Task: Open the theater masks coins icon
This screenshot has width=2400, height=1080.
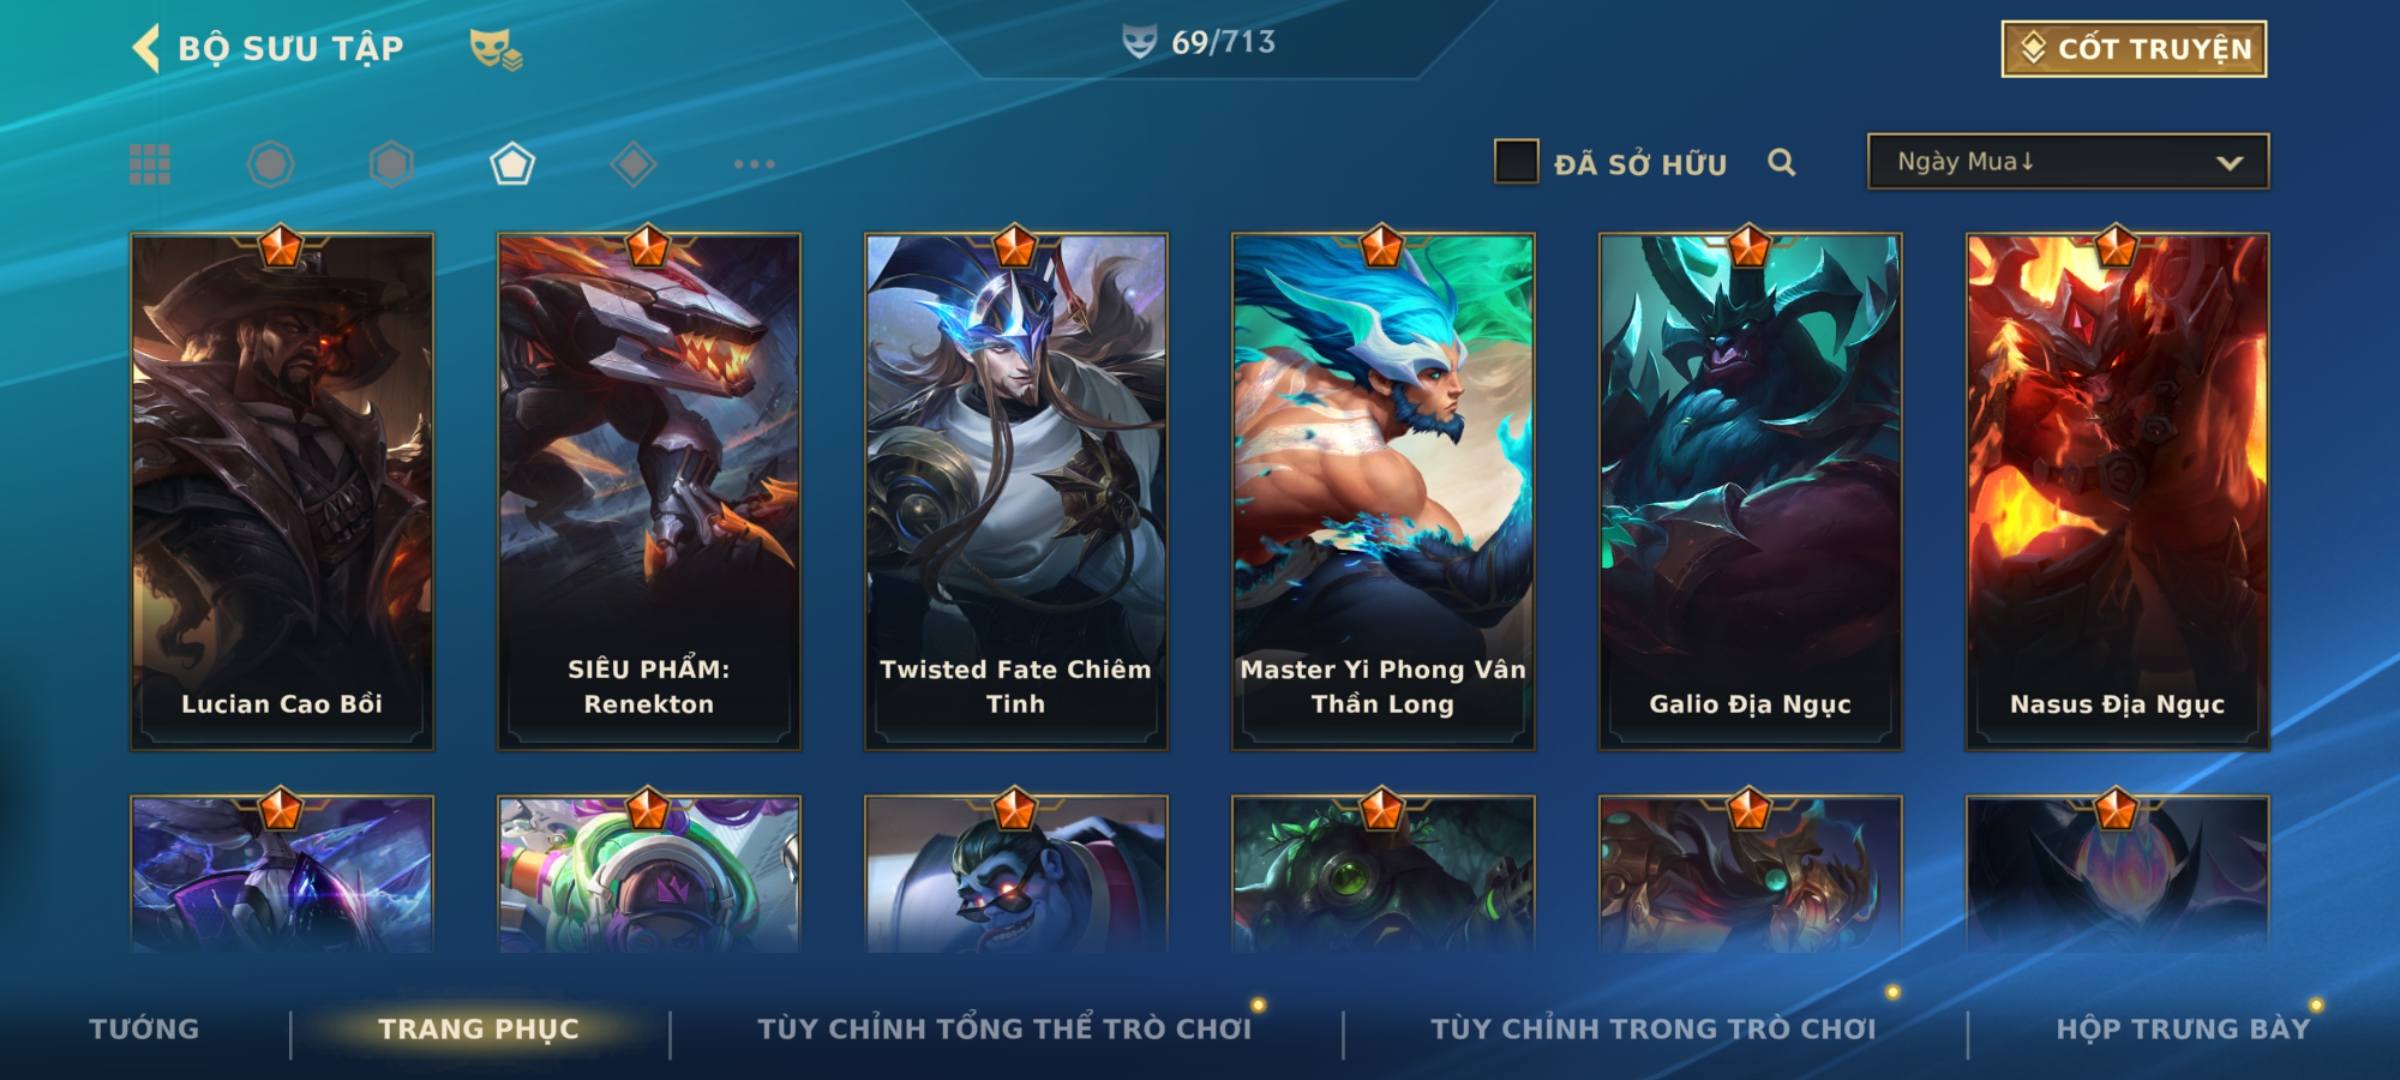Action: point(496,49)
